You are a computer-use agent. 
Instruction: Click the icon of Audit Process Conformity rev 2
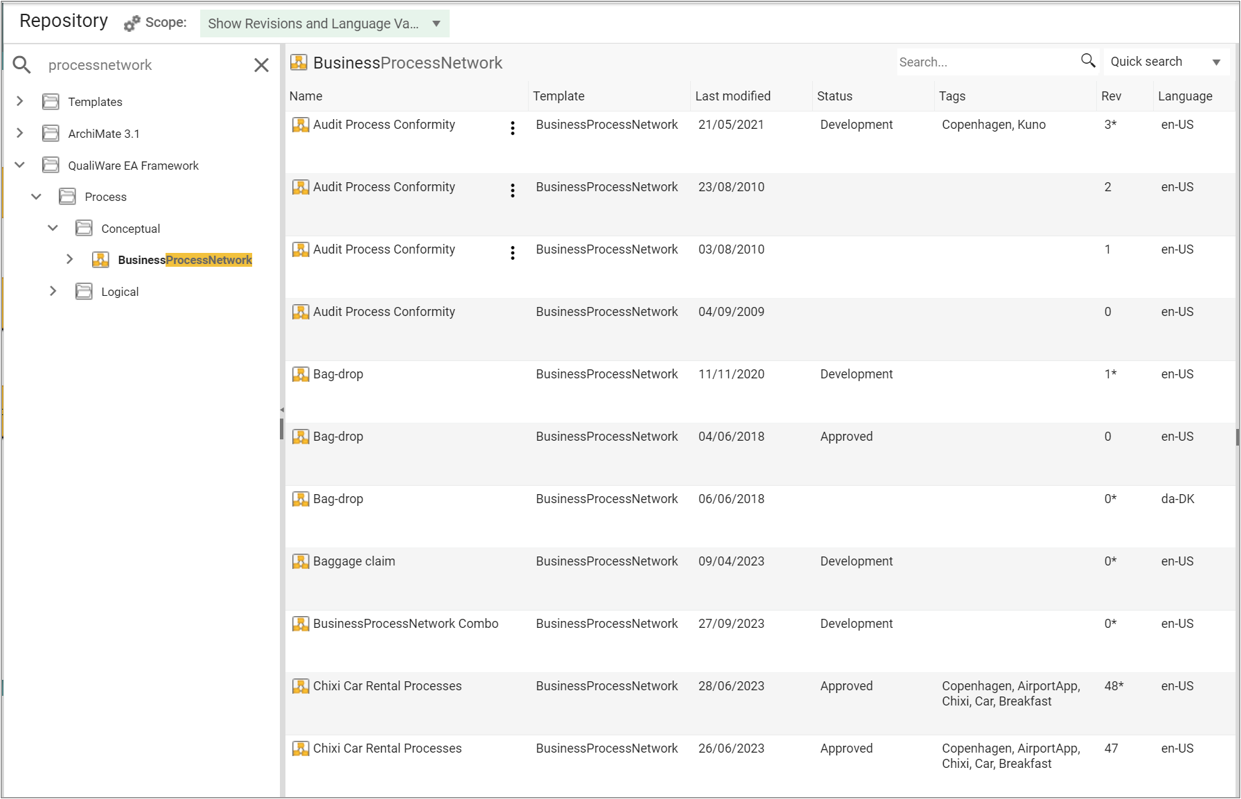(x=300, y=187)
